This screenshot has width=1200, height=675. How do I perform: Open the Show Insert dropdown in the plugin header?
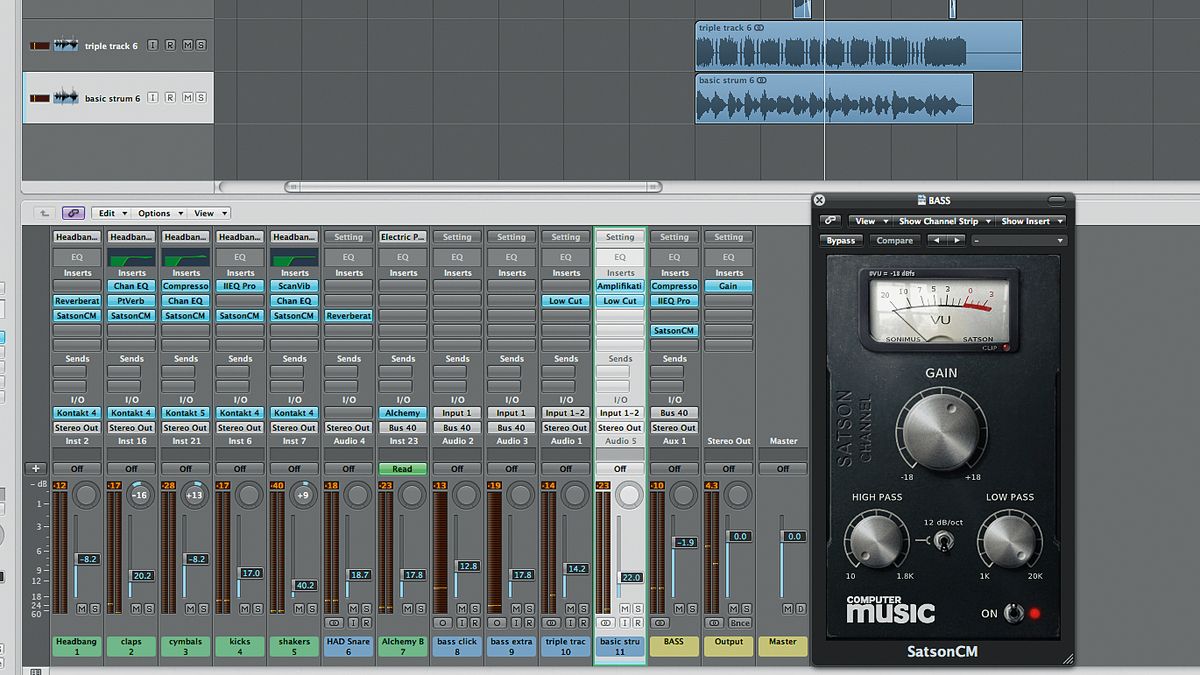pyautogui.click(x=1030, y=220)
